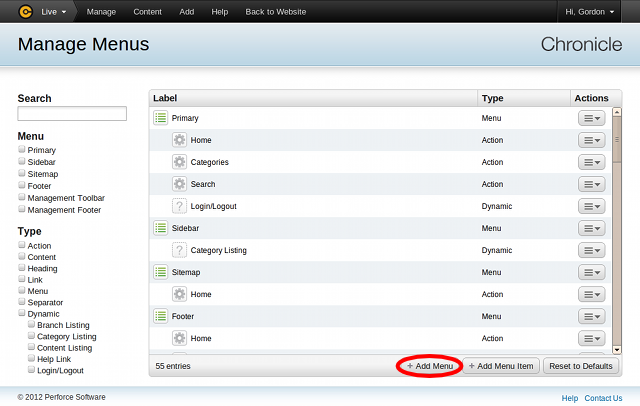Open the Manage menu in top bar

click(101, 12)
